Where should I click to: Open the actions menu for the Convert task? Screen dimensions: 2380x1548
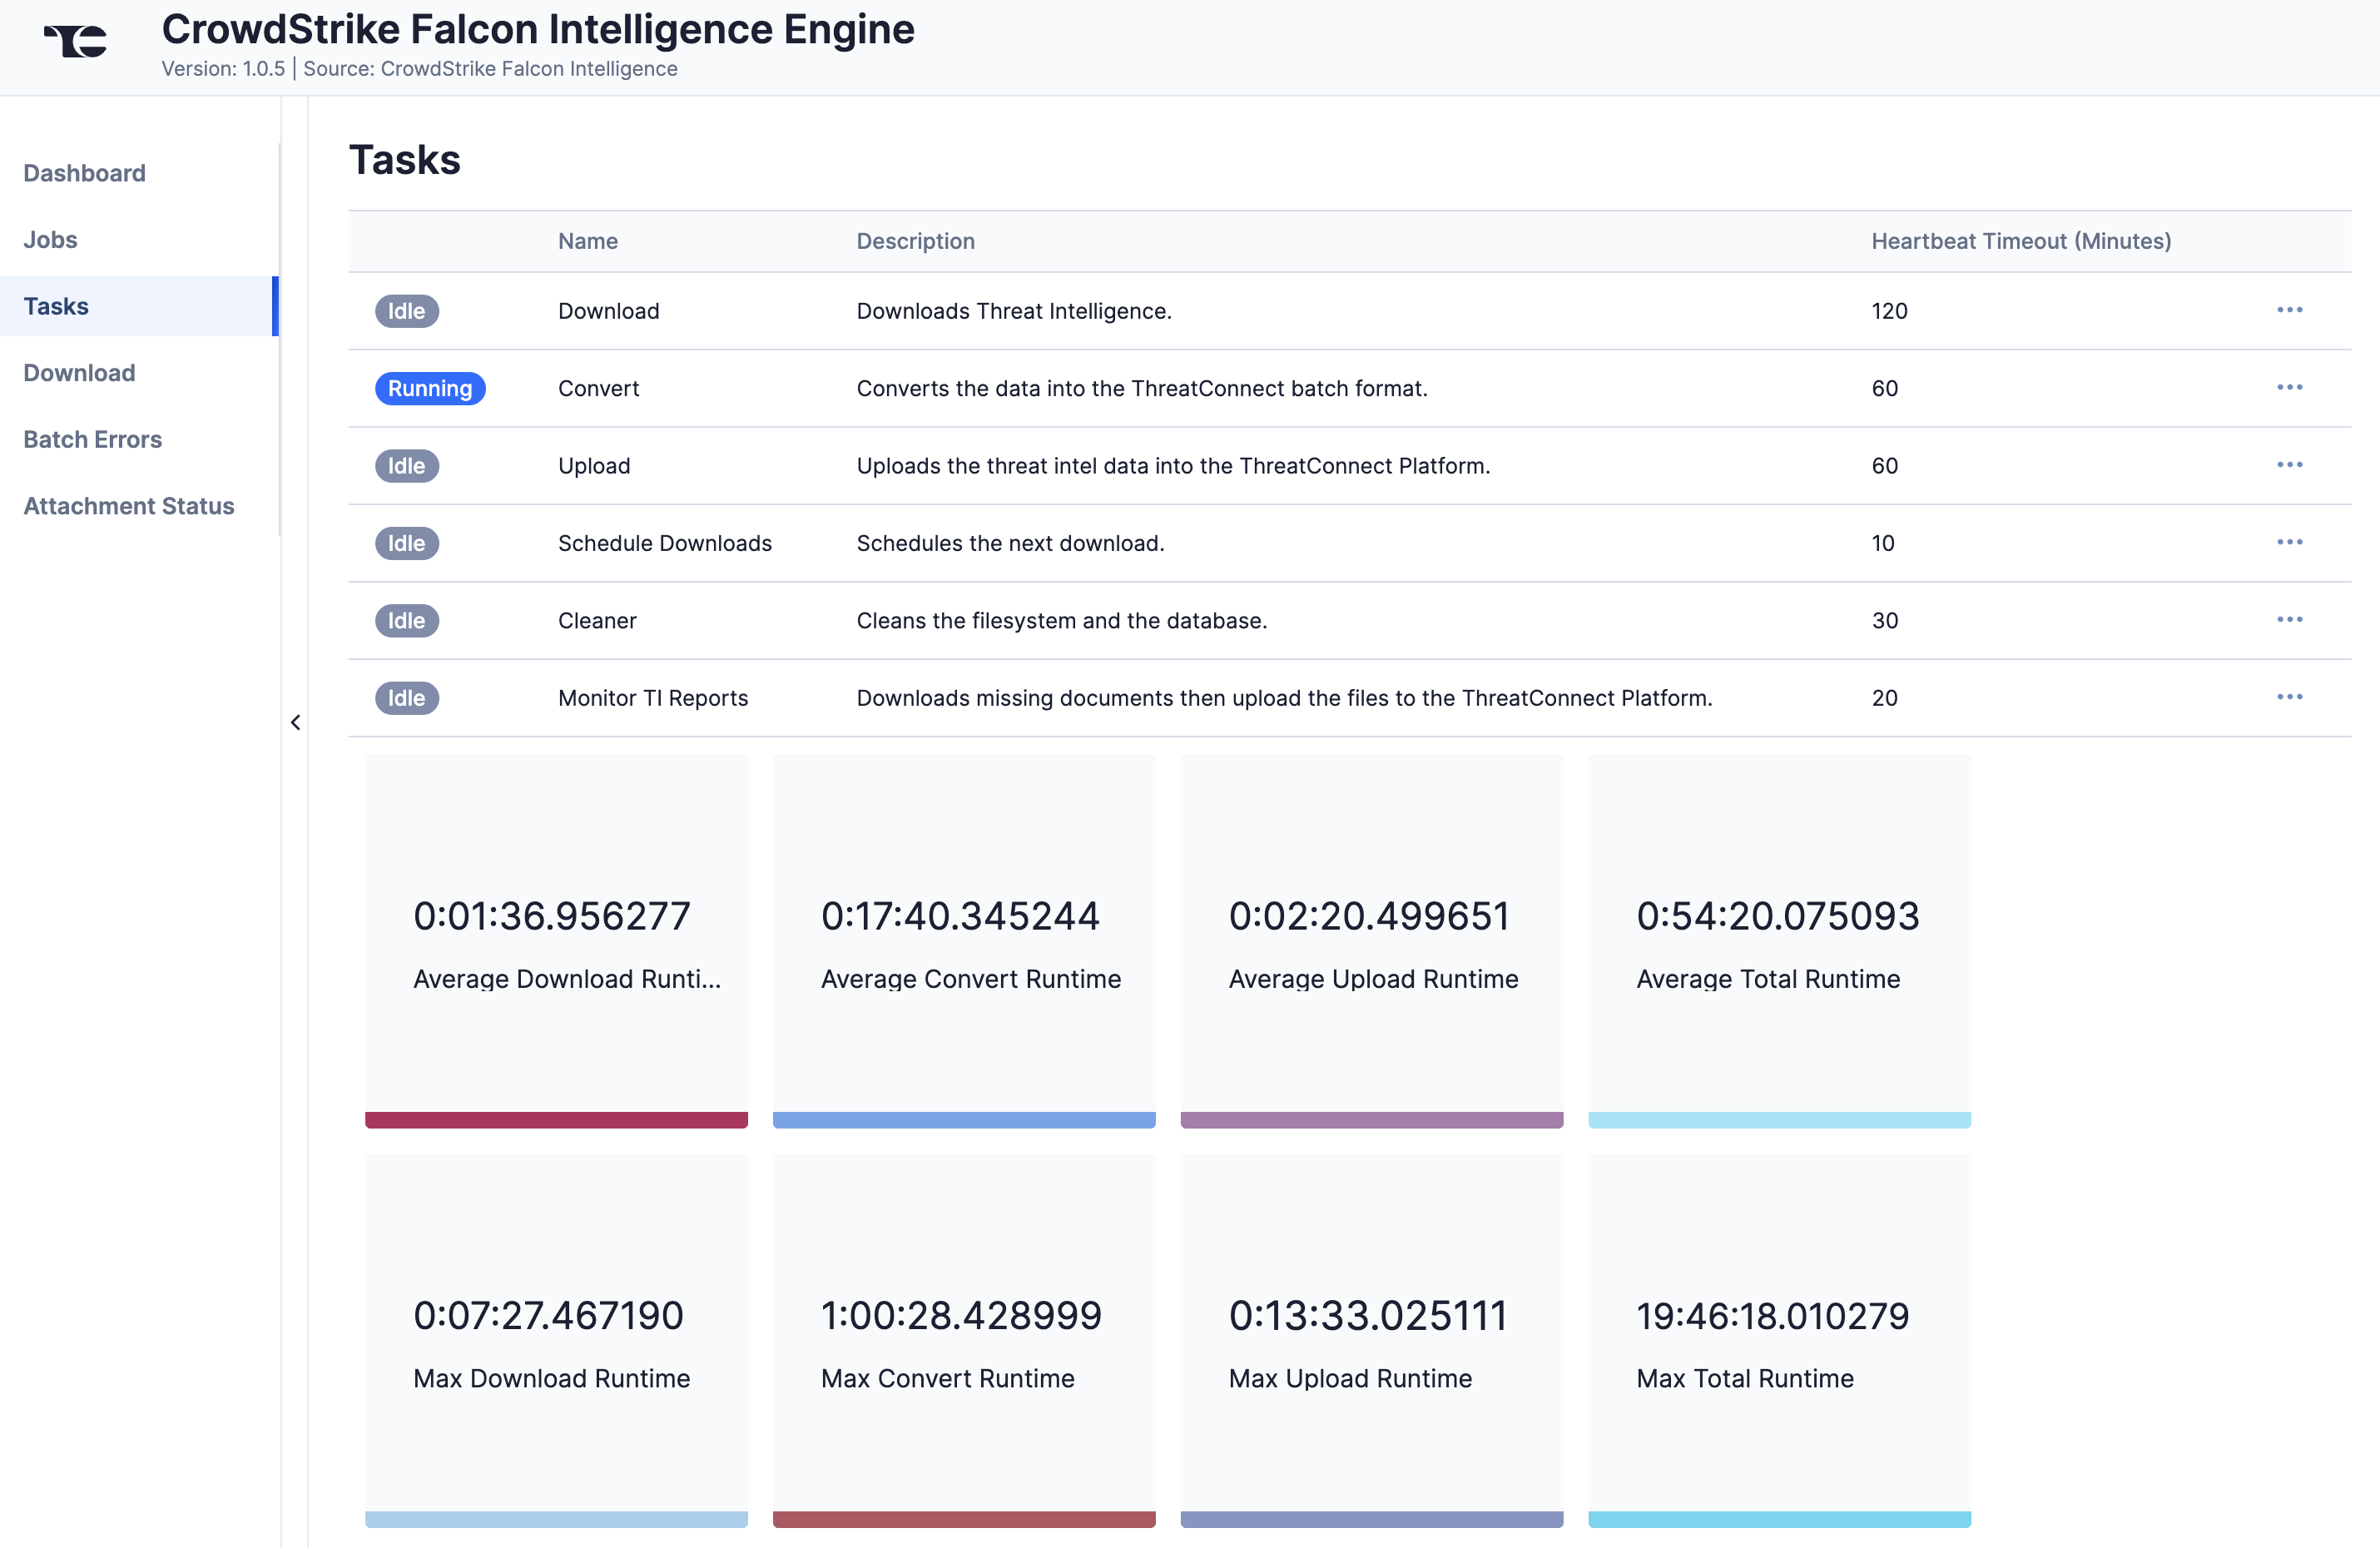[x=2291, y=388]
